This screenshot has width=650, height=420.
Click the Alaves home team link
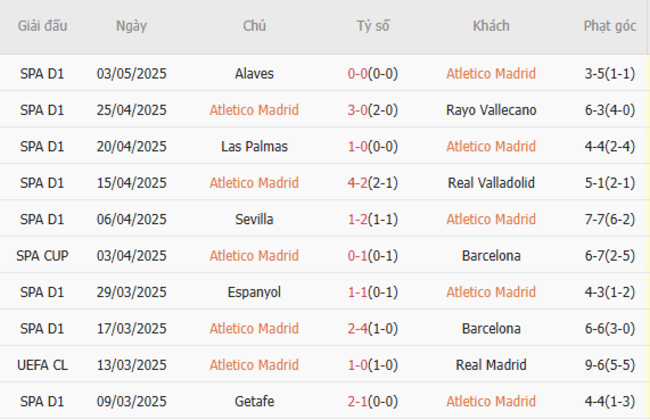pos(254,73)
